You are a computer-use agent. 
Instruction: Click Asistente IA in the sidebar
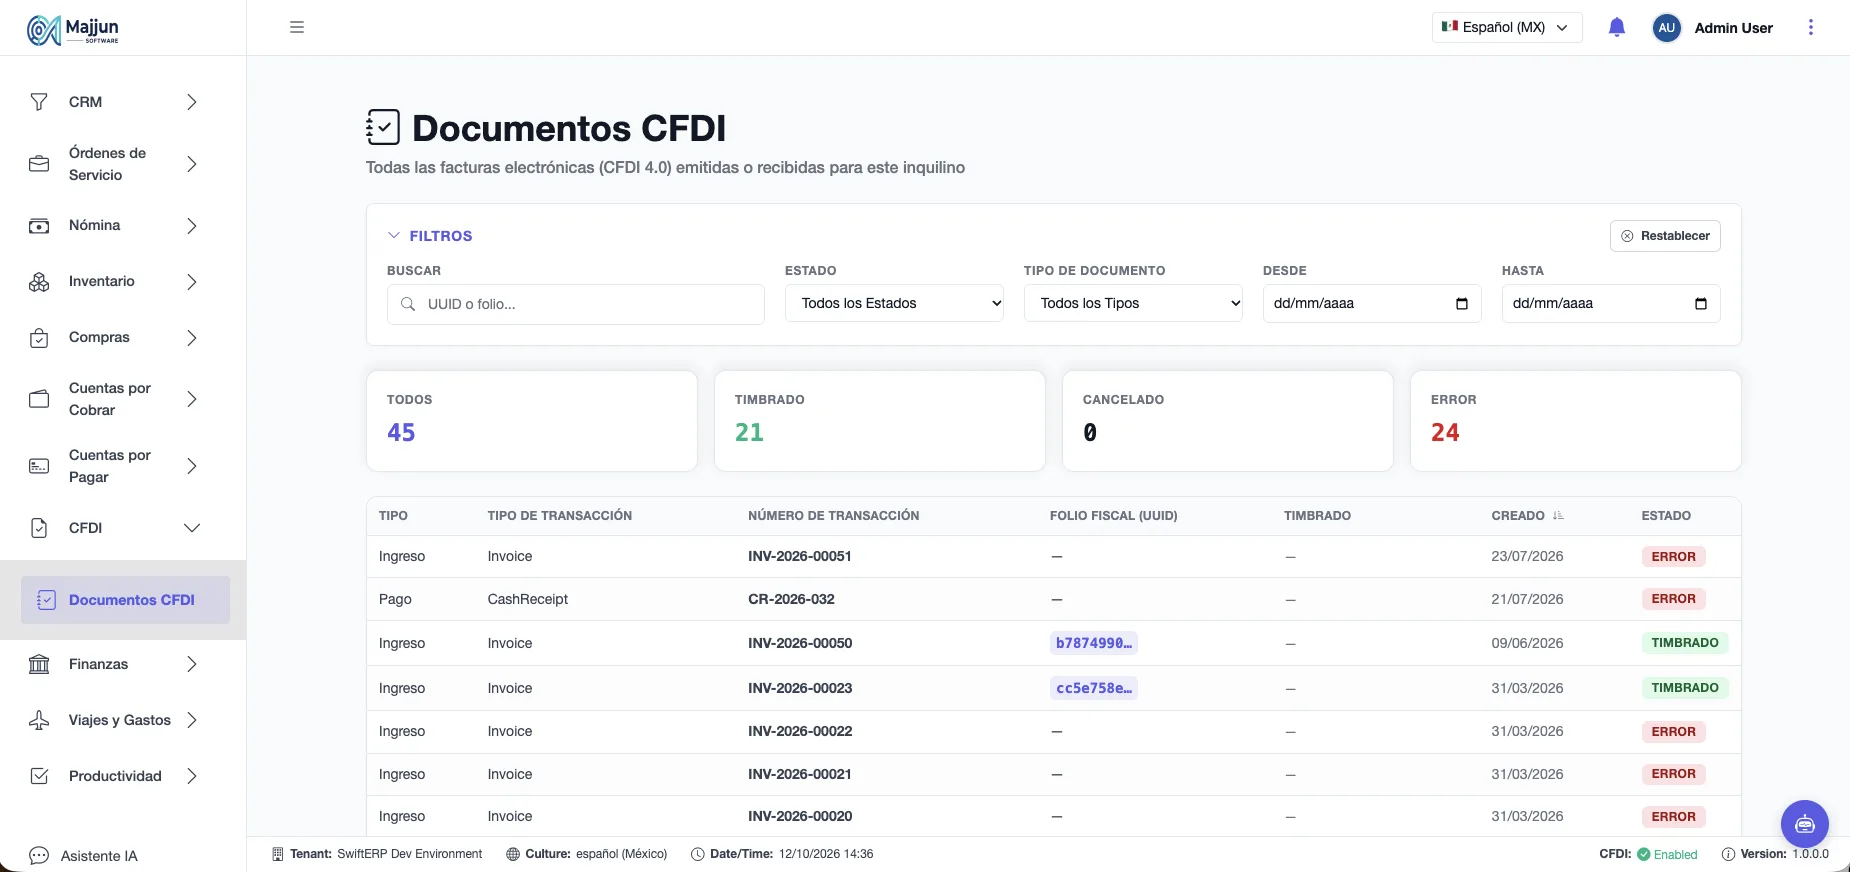(99, 856)
